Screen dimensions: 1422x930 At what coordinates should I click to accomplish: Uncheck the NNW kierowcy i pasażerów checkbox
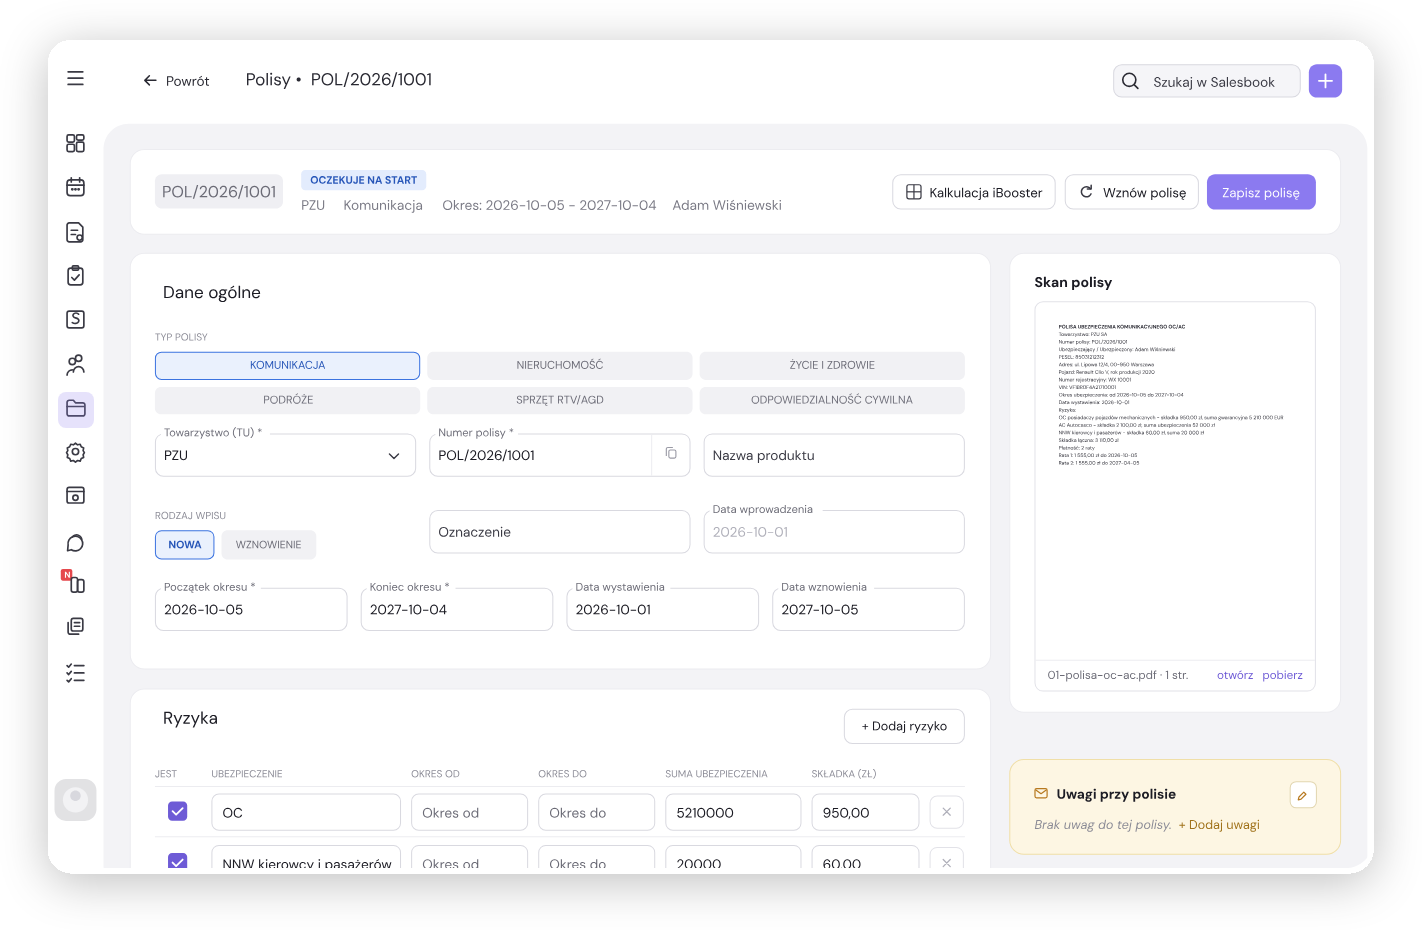tap(177, 861)
